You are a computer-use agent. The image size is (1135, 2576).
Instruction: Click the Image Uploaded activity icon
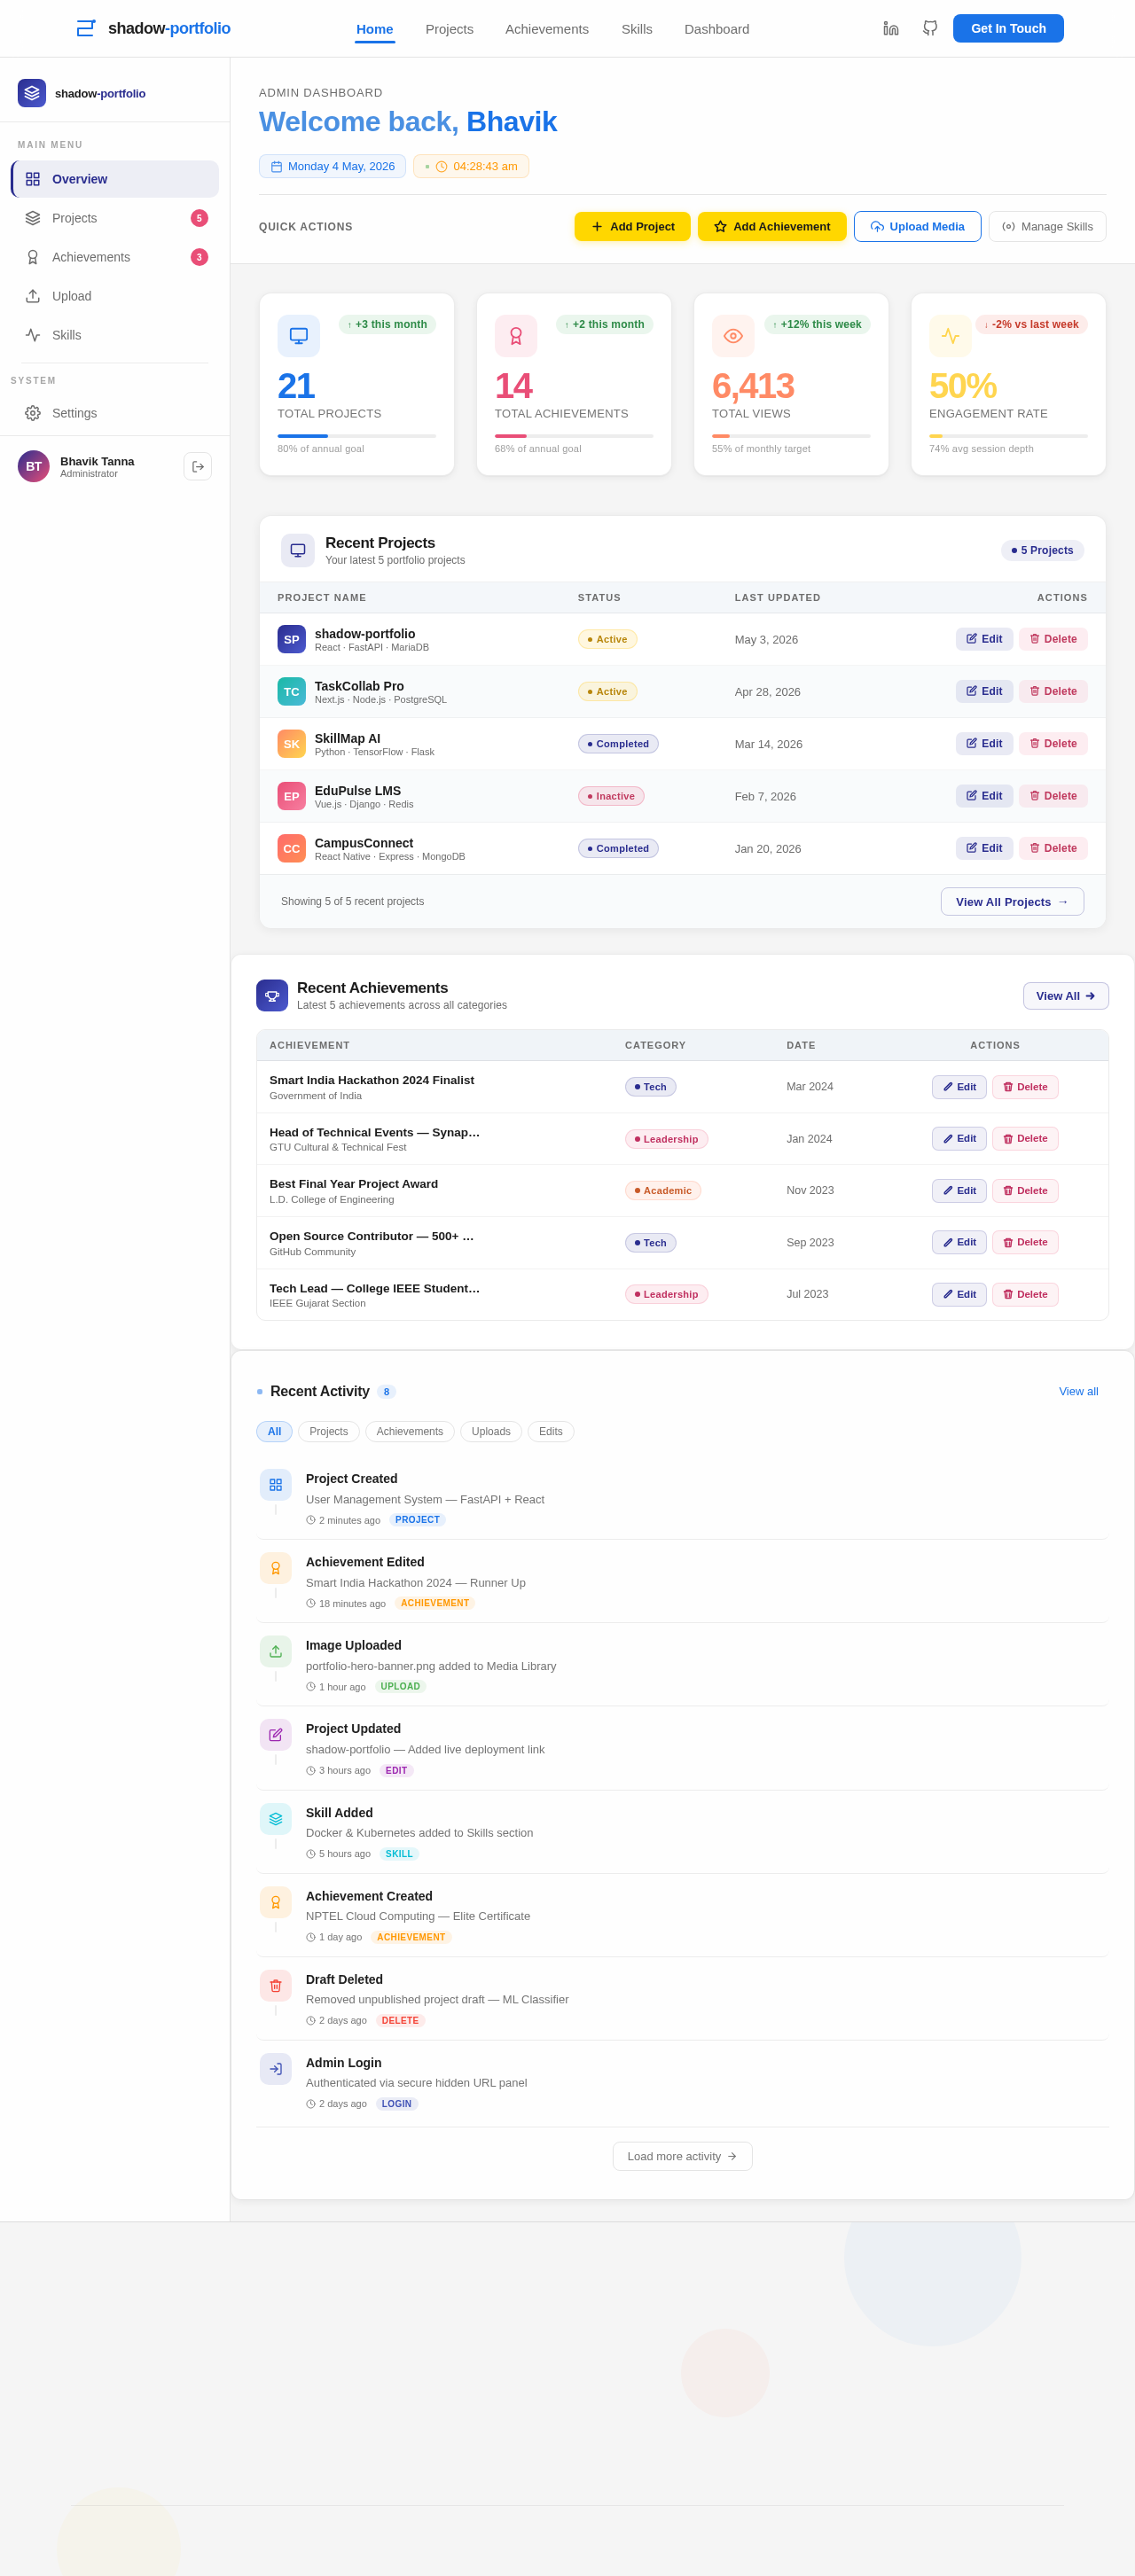coord(276,1651)
